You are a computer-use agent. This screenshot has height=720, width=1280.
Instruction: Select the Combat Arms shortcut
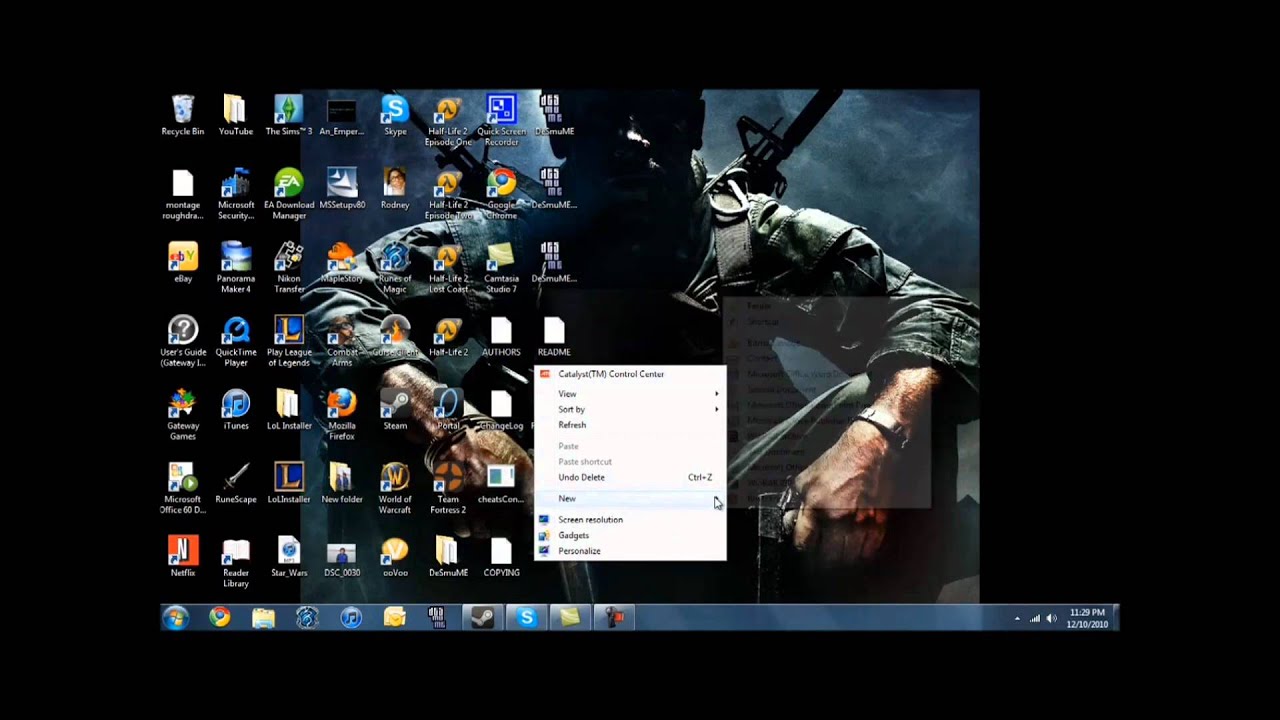pos(341,341)
